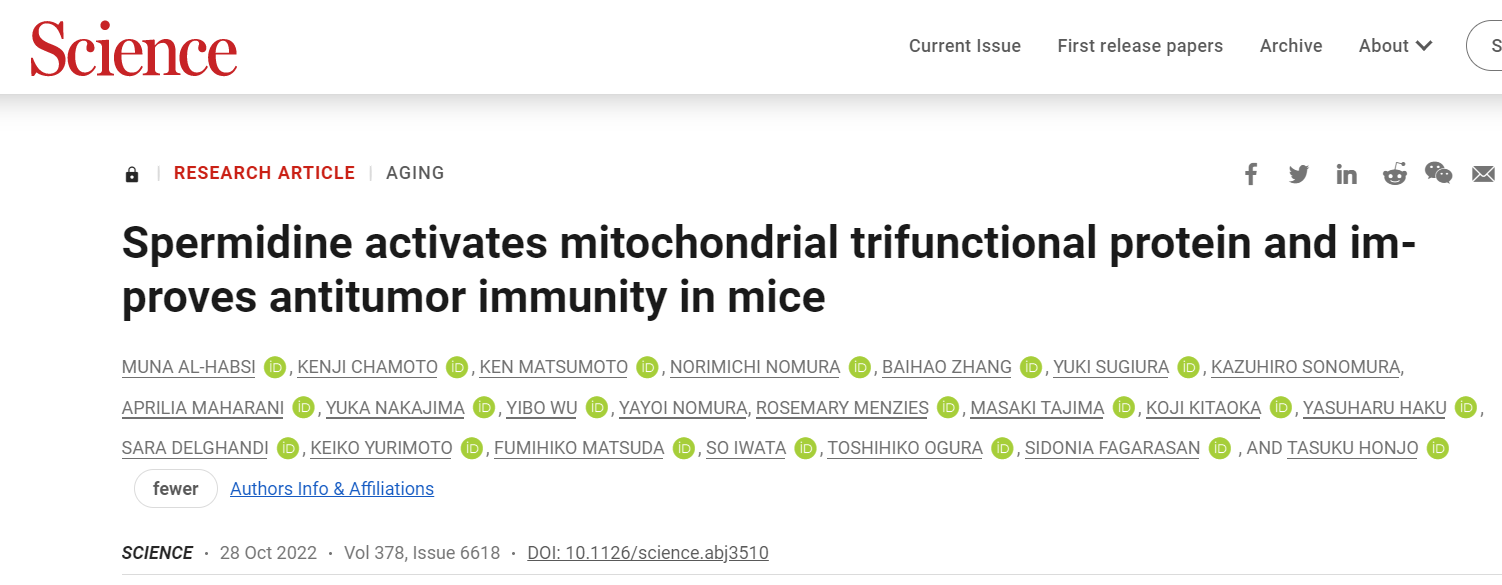Open the DOI 10.1126/science.abj3510 link

click(x=648, y=553)
